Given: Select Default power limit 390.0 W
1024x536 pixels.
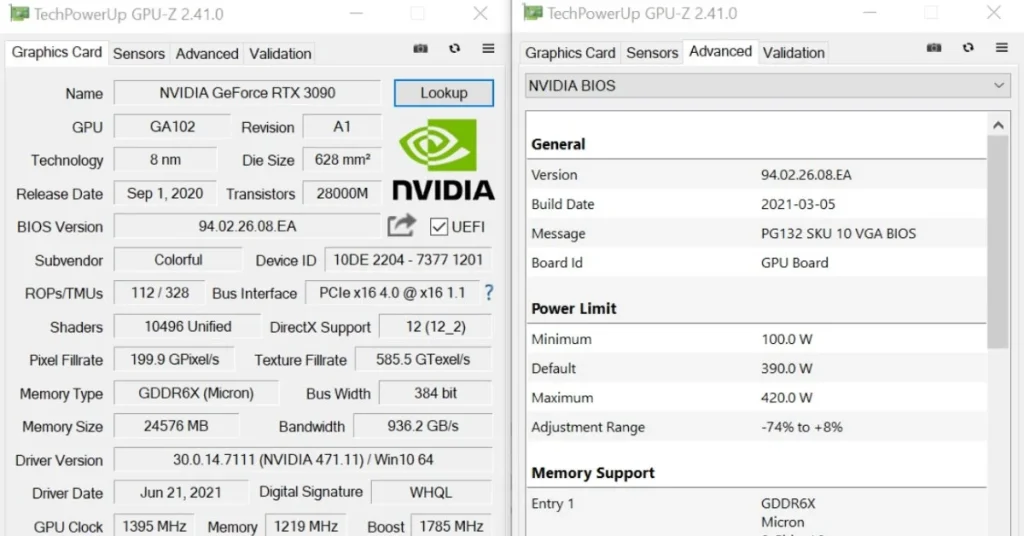Looking at the screenshot, I should point(786,368).
